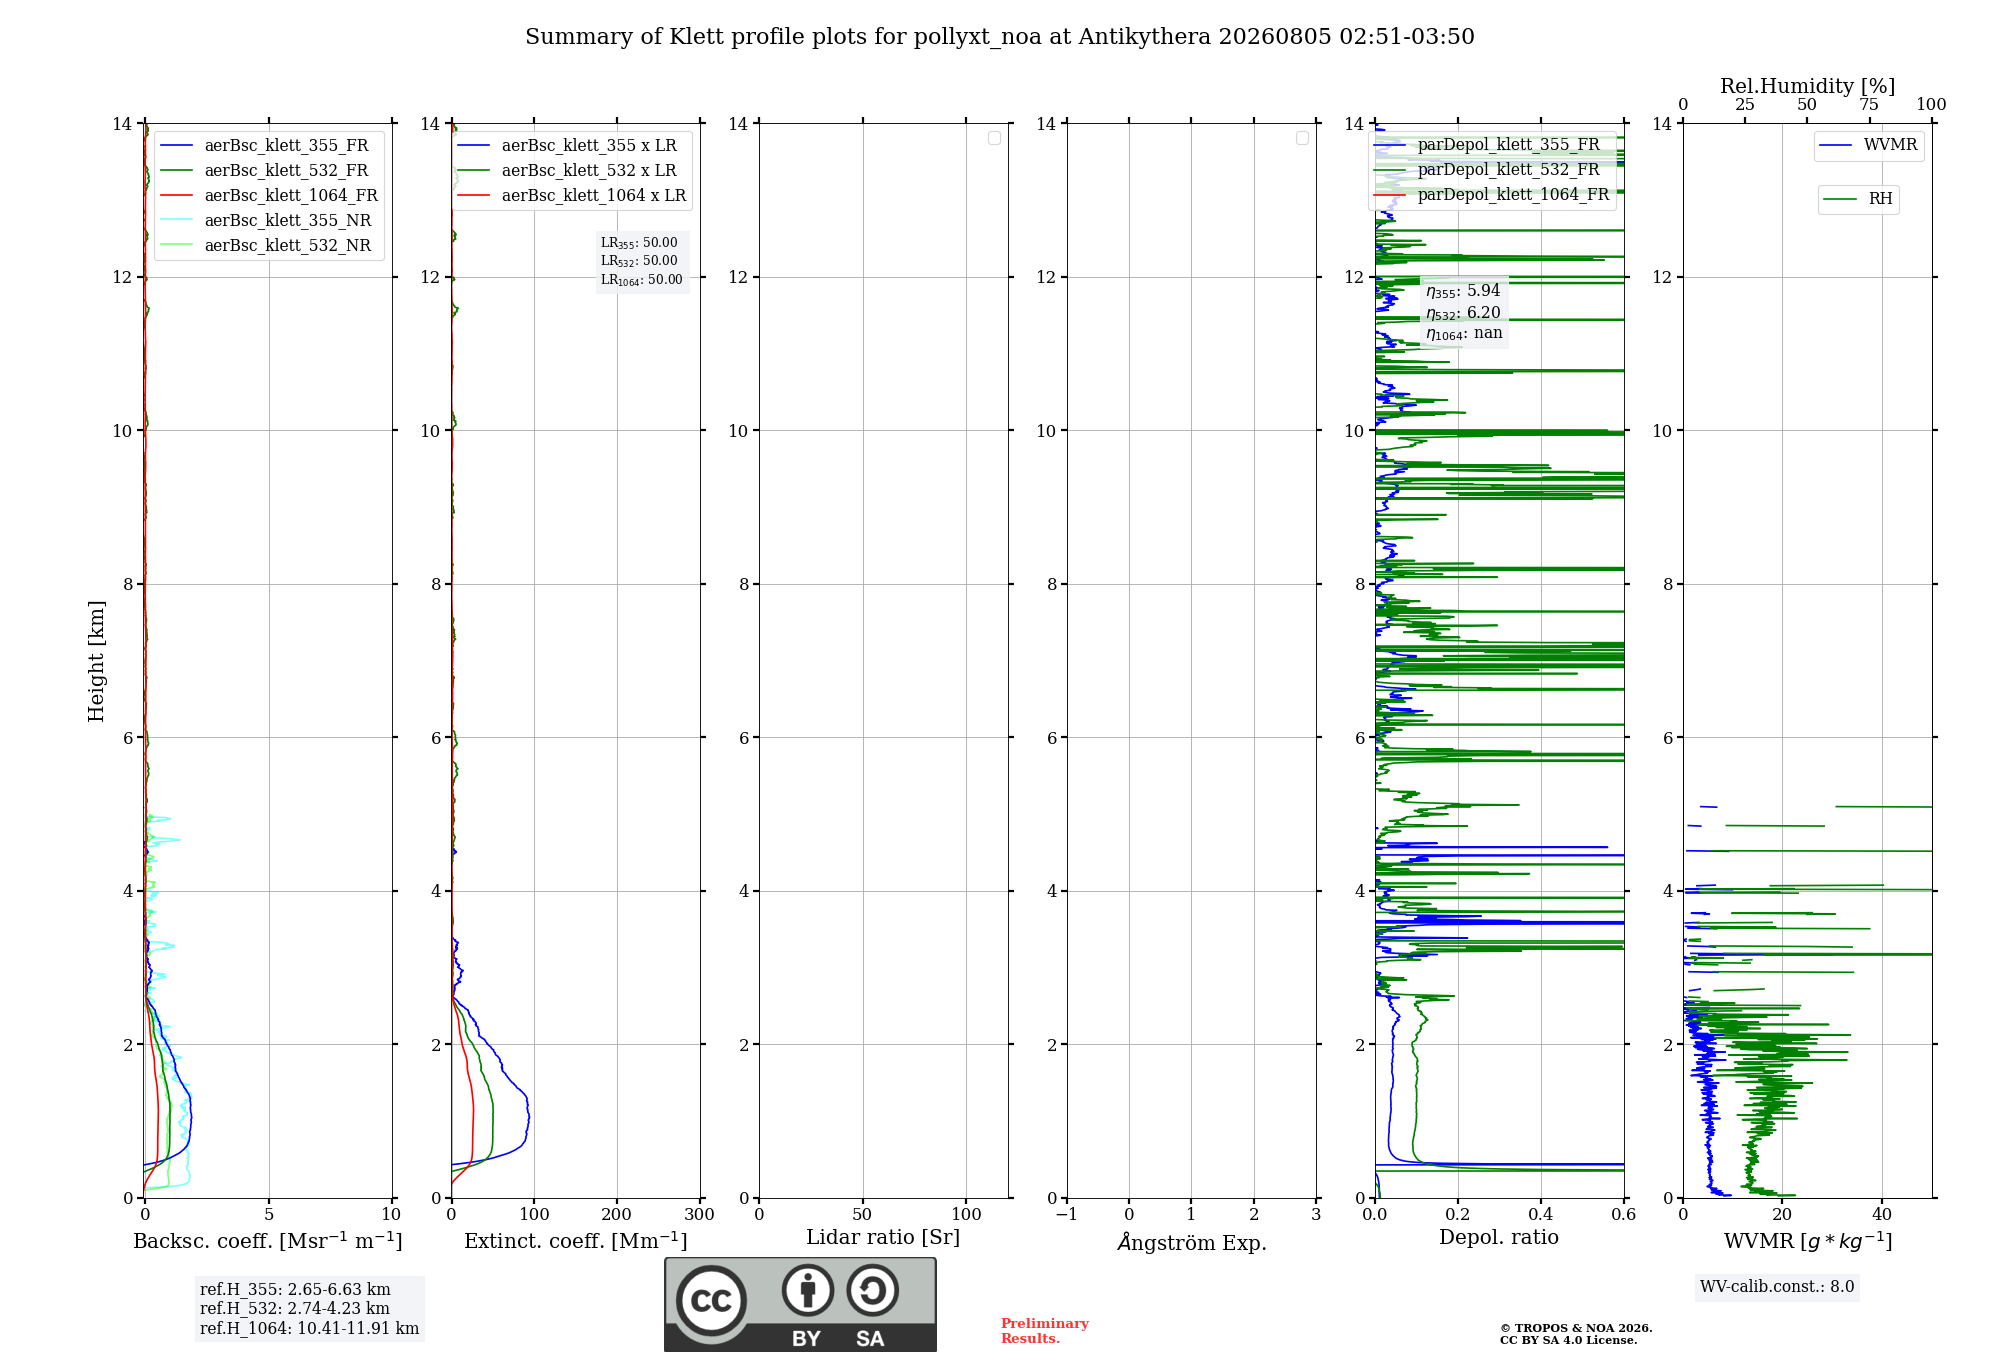Click the Ångström Exp. axis label
The width and height of the screenshot is (2000, 1360).
click(1192, 1242)
